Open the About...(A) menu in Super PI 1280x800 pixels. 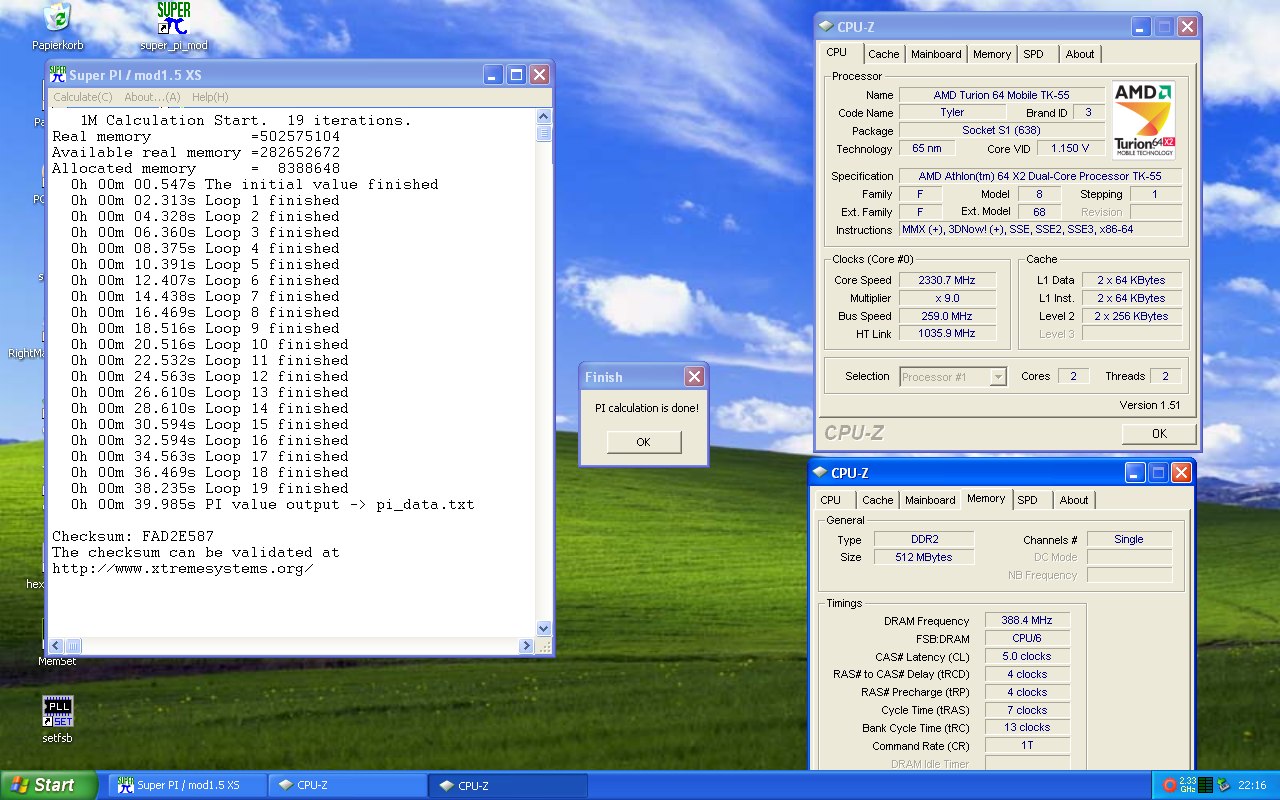152,97
